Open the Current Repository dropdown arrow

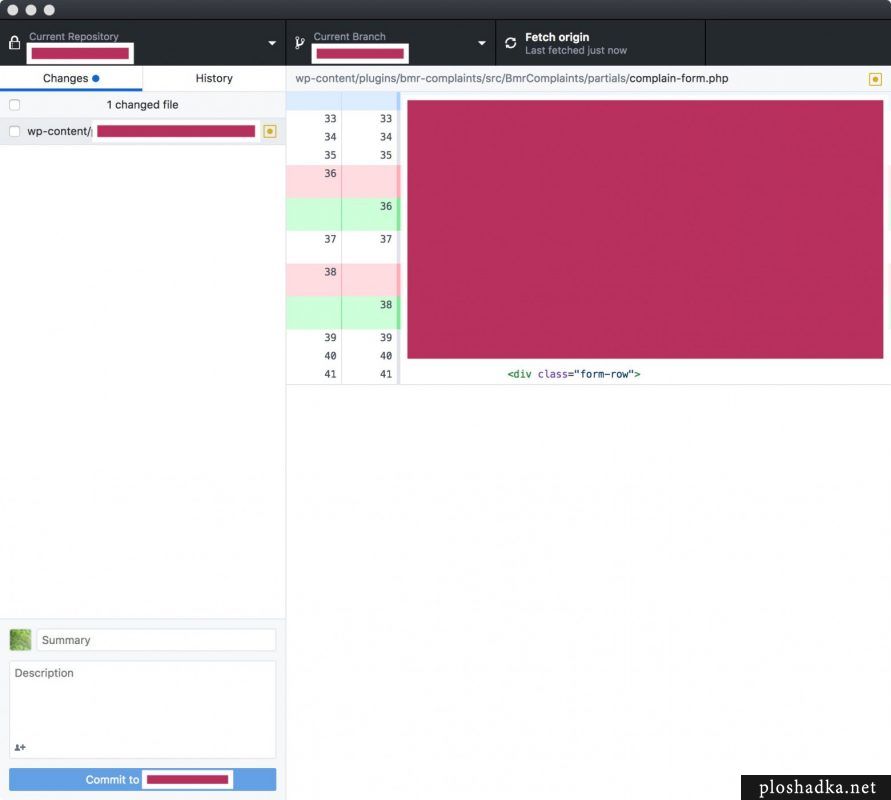coord(272,43)
